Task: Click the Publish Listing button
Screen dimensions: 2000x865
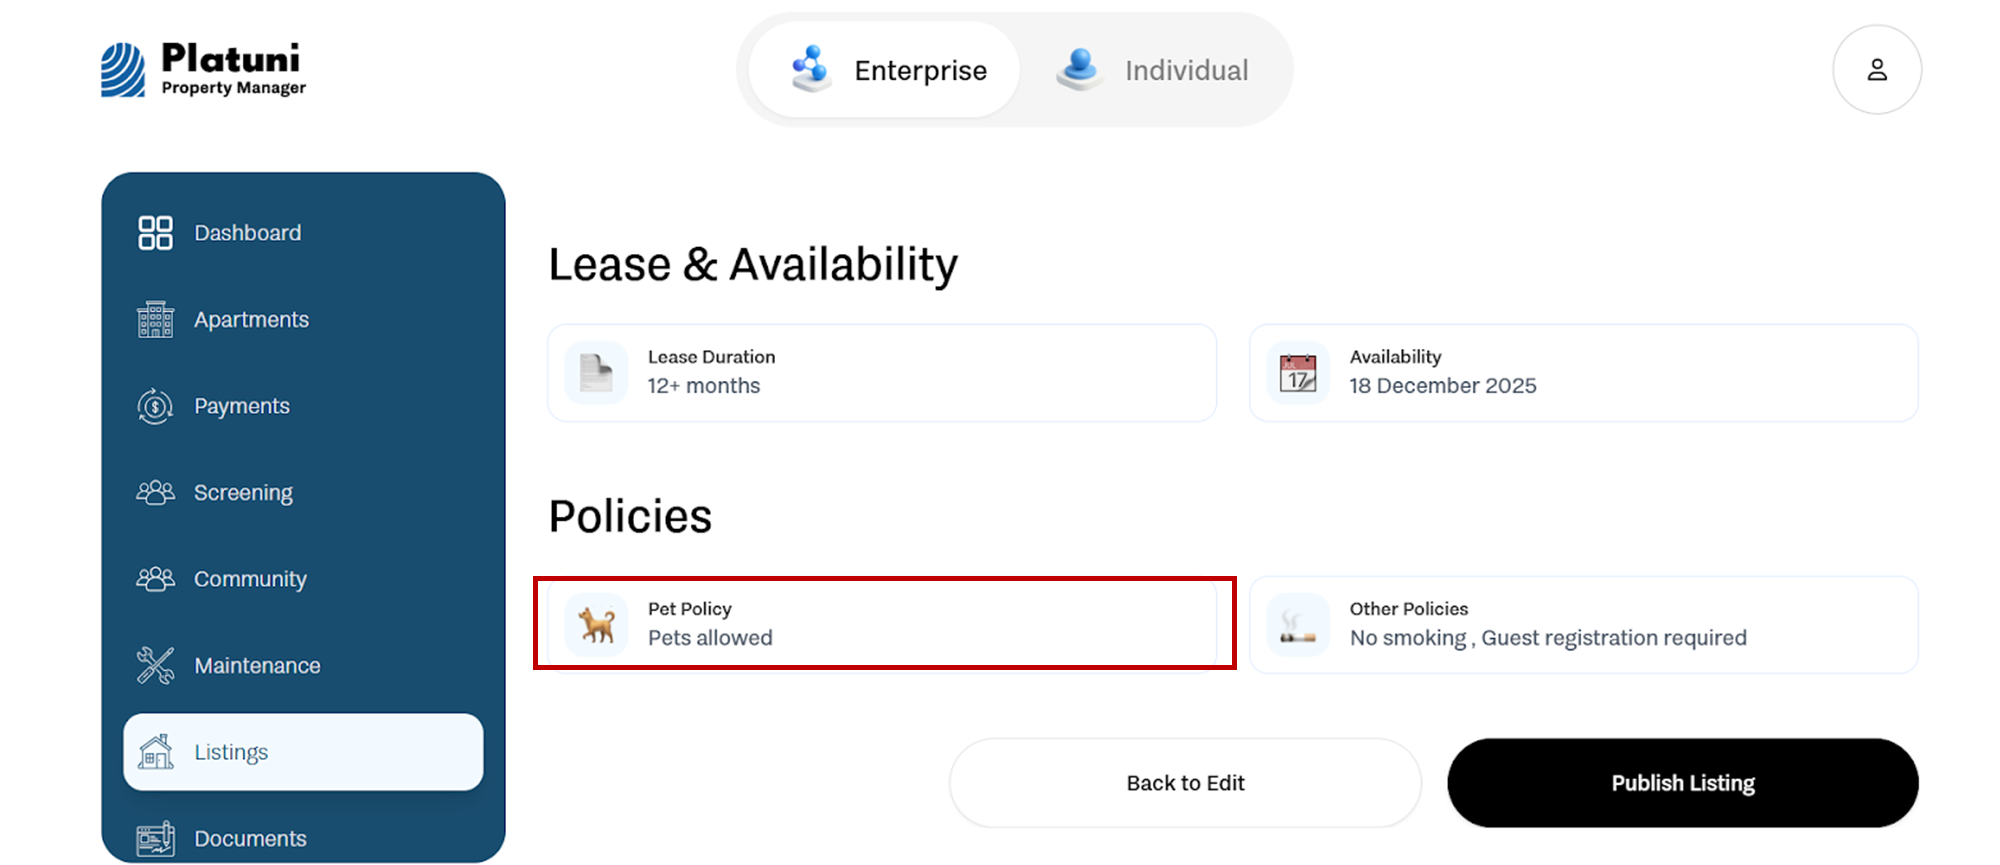Action: (x=1683, y=783)
